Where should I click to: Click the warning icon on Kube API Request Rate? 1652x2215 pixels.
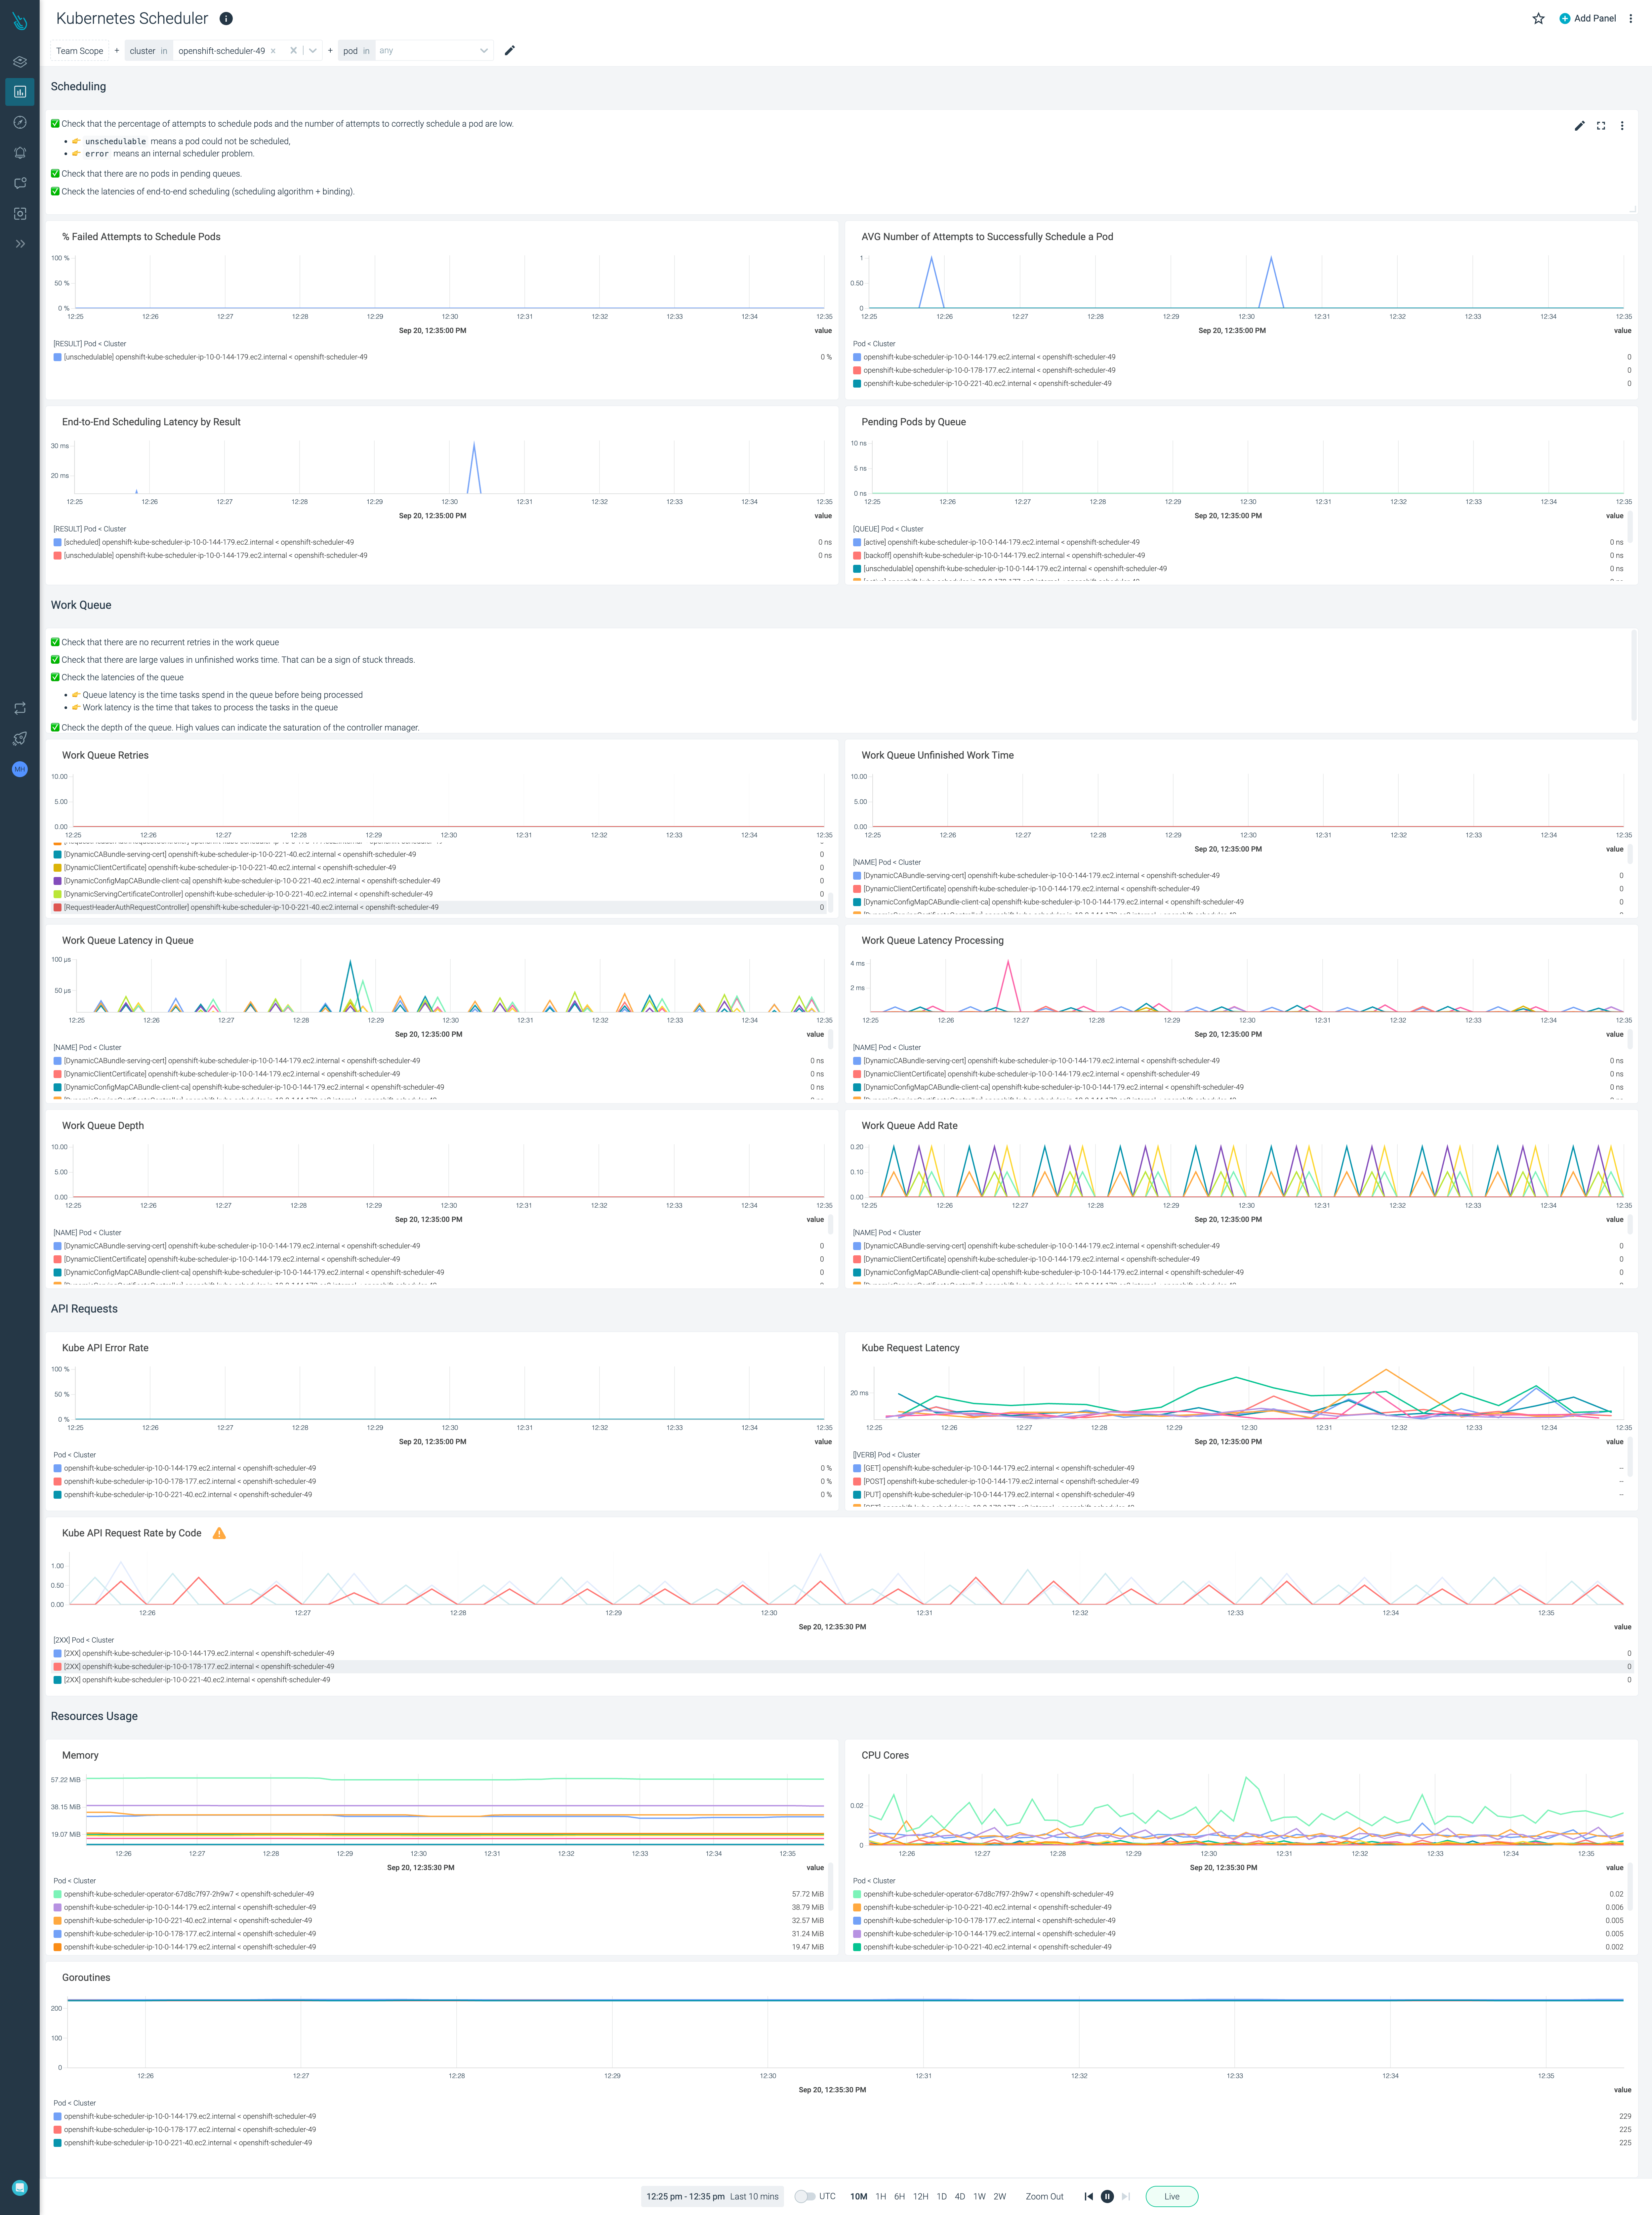tap(219, 1533)
